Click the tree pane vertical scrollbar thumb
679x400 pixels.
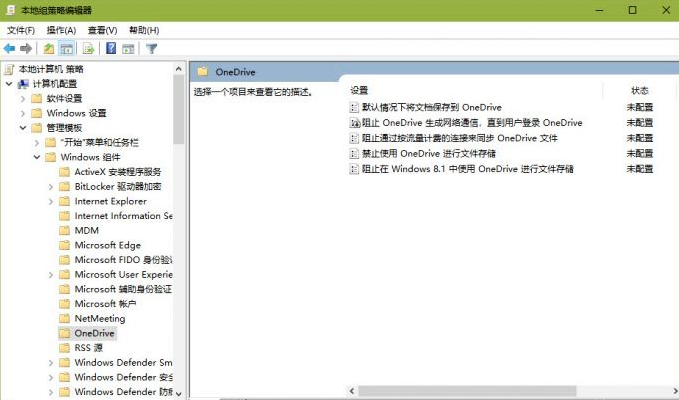click(x=179, y=109)
